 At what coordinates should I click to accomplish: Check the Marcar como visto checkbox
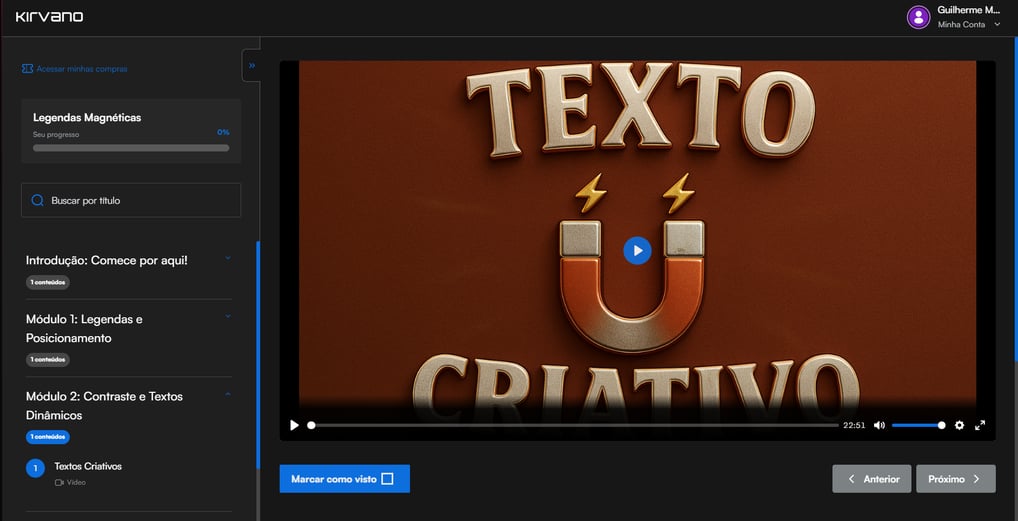coord(387,479)
